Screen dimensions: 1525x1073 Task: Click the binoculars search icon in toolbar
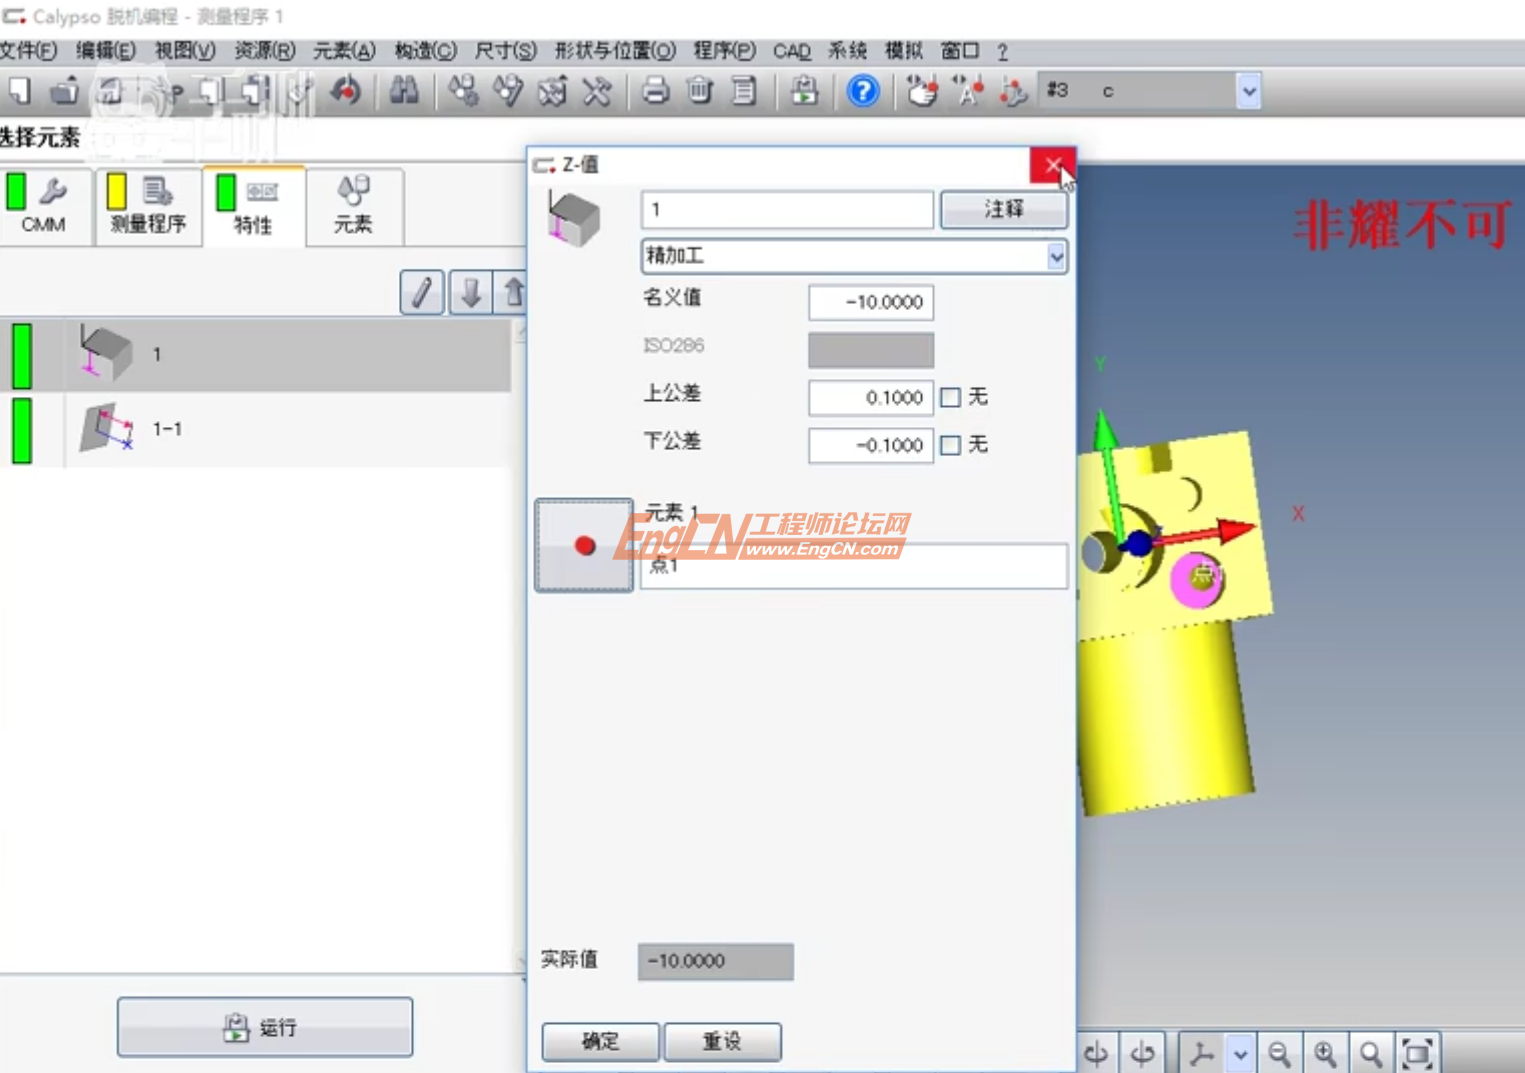click(x=404, y=91)
